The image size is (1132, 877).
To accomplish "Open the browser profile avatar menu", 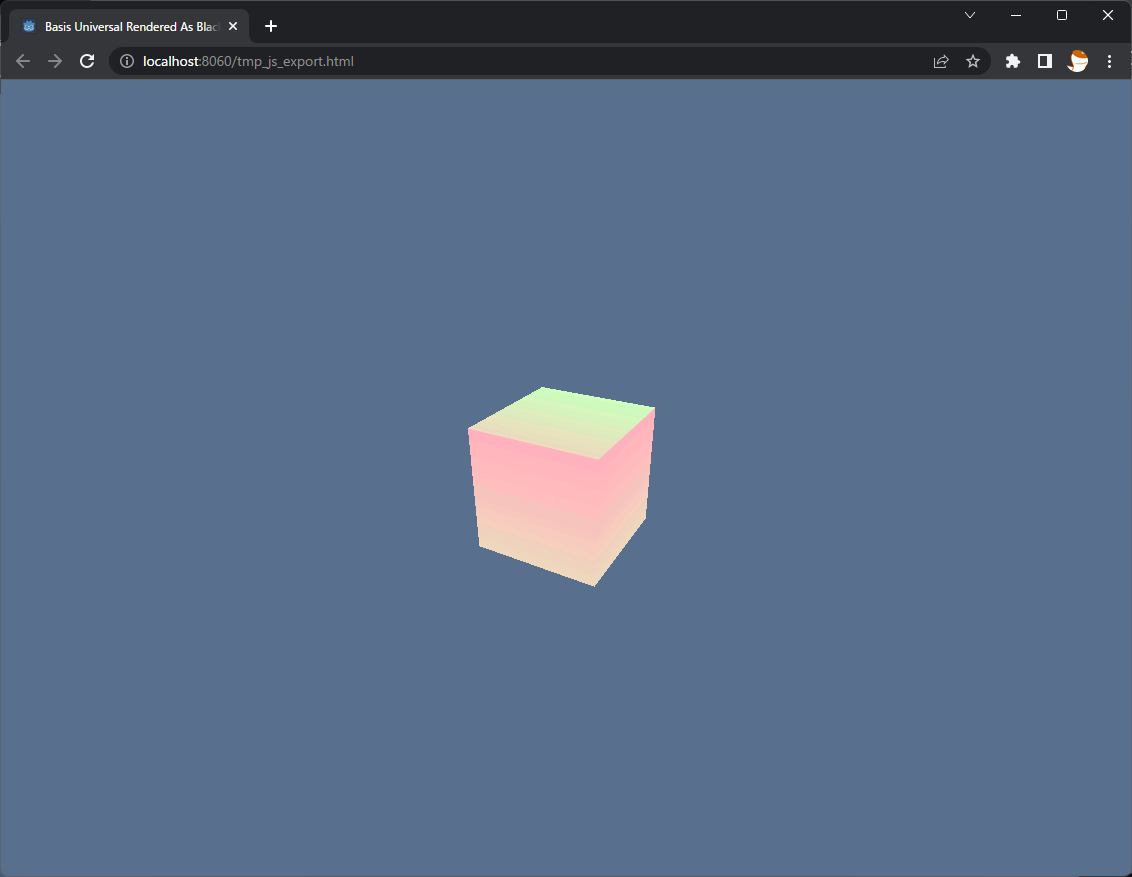I will click(x=1077, y=61).
